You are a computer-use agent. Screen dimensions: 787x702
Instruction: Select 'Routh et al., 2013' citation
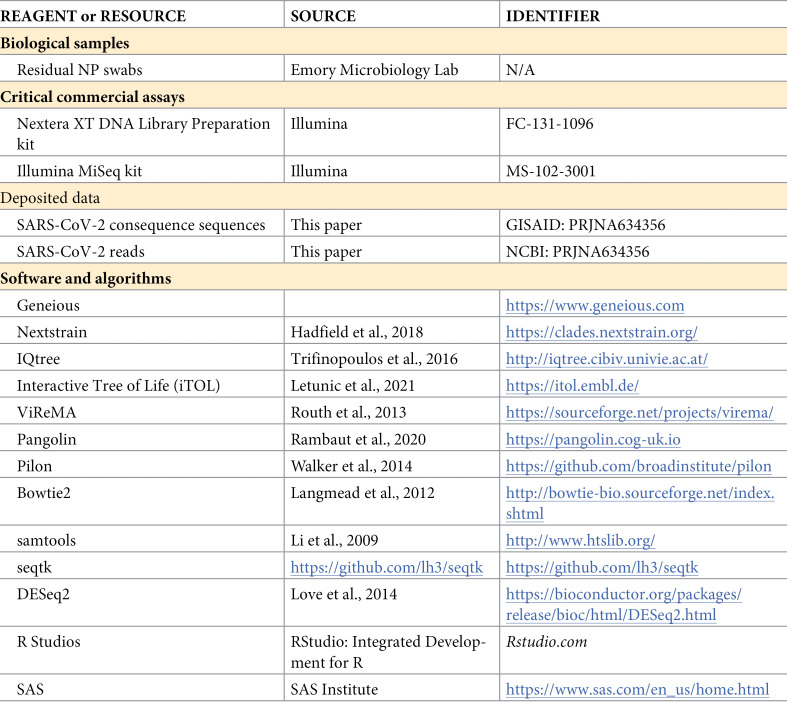[348, 412]
